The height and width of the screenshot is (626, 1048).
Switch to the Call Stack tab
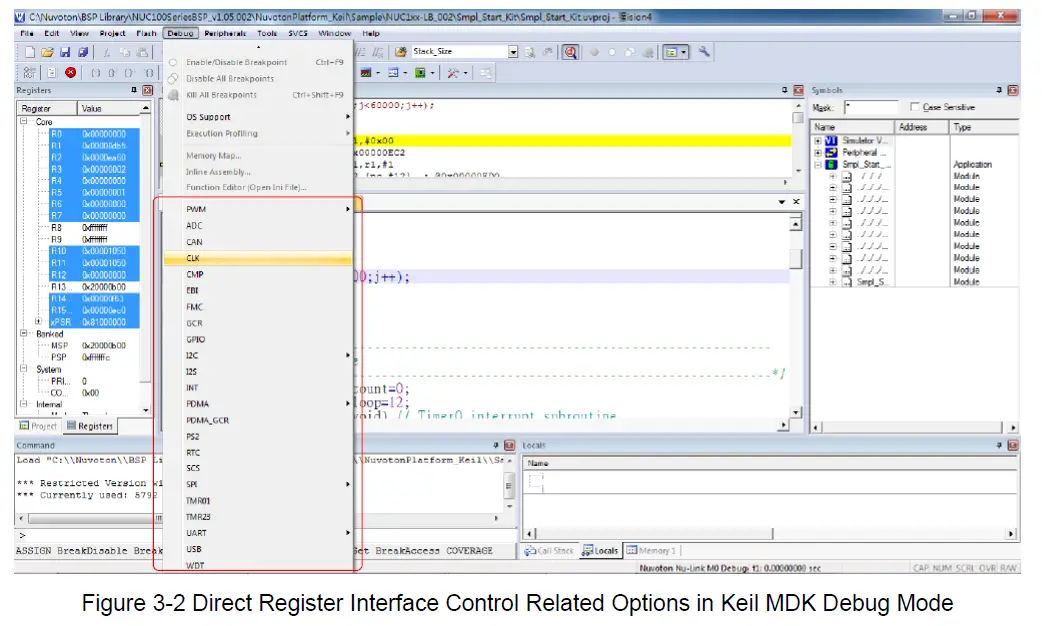[x=551, y=550]
